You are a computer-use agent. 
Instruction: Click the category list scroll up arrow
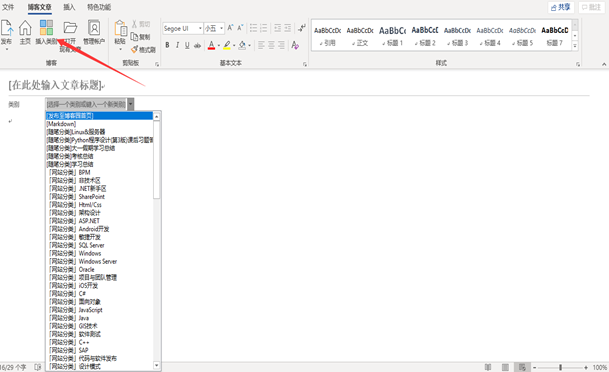point(157,116)
